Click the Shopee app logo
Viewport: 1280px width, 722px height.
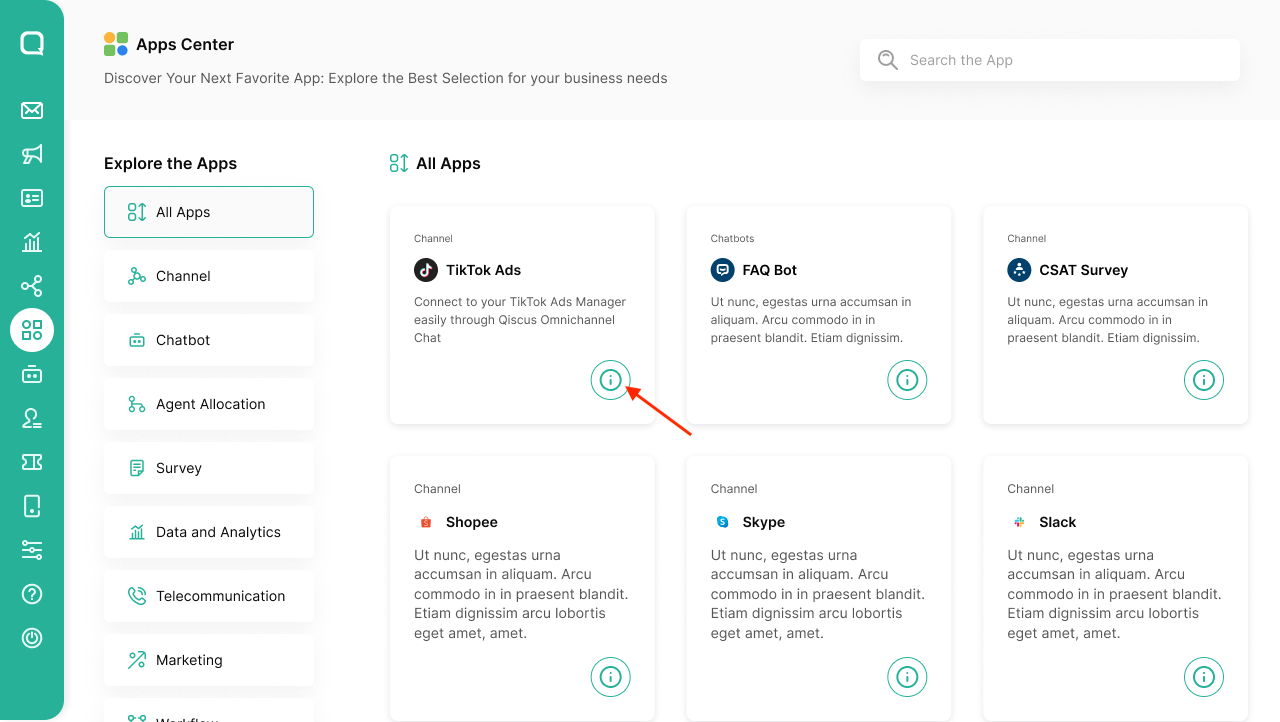pos(426,522)
